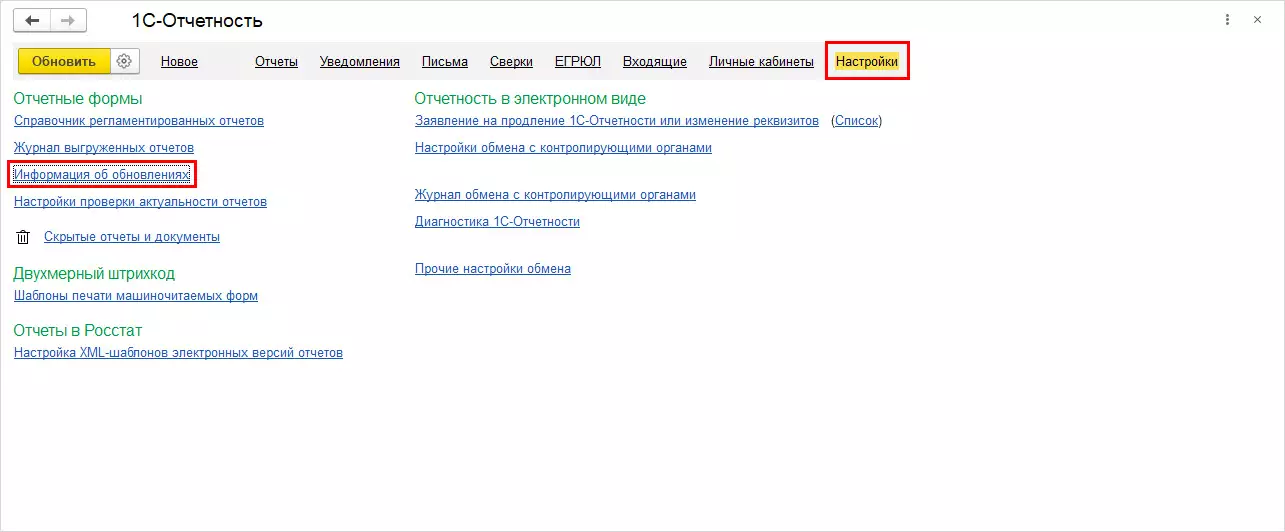Screen dimensions: 1285x532
Task: Open Шаблоны печати машиночитаемых форм
Action: click(x=136, y=296)
